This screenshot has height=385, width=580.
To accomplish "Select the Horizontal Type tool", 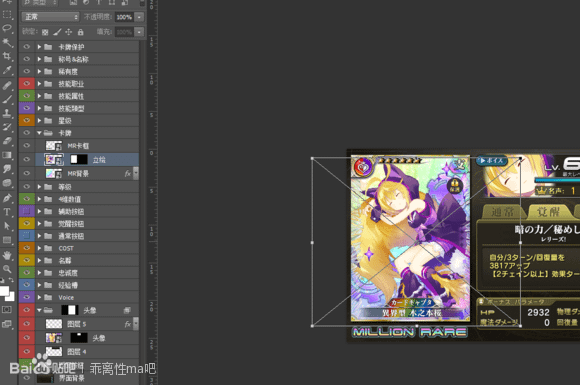I will (x=7, y=212).
